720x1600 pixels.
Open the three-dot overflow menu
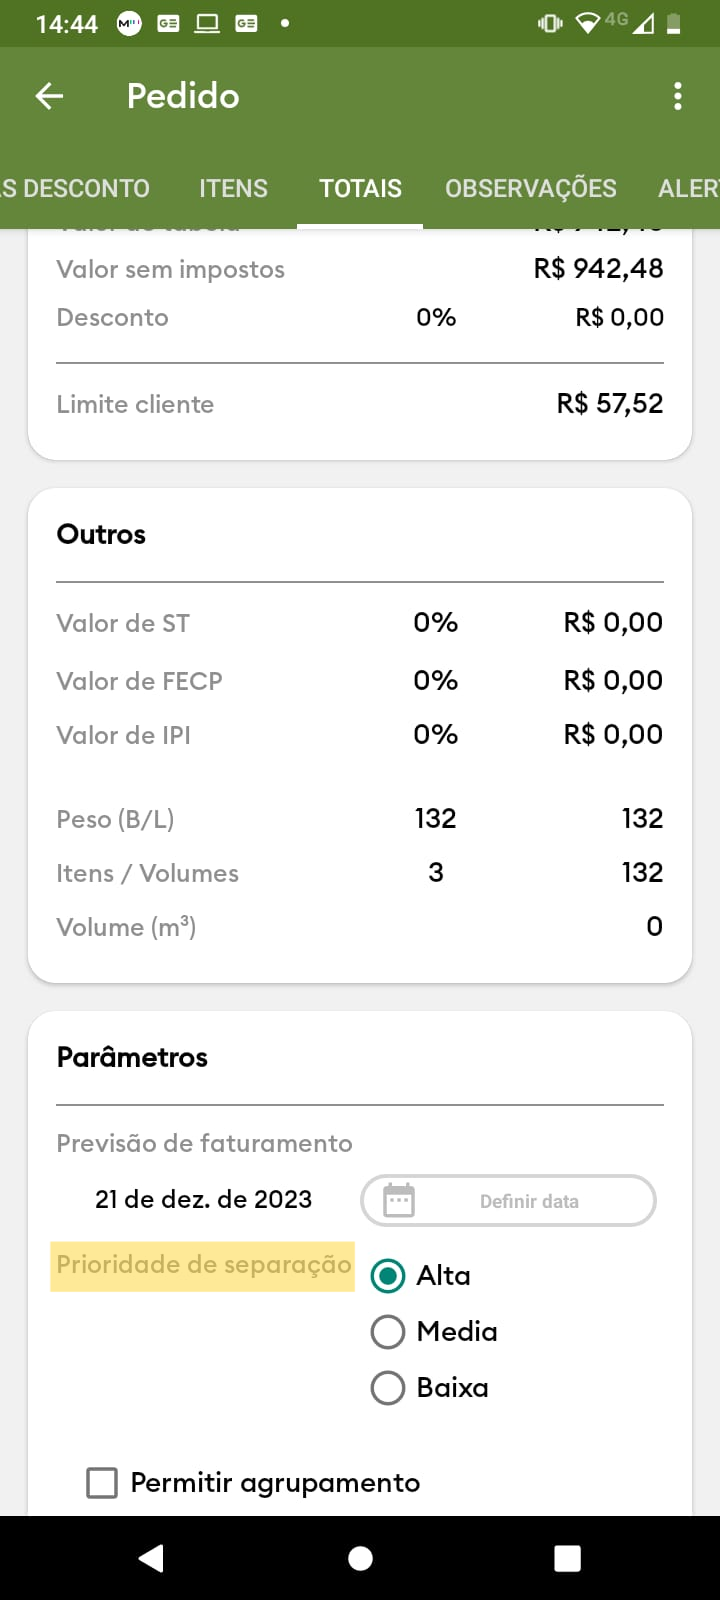click(678, 96)
